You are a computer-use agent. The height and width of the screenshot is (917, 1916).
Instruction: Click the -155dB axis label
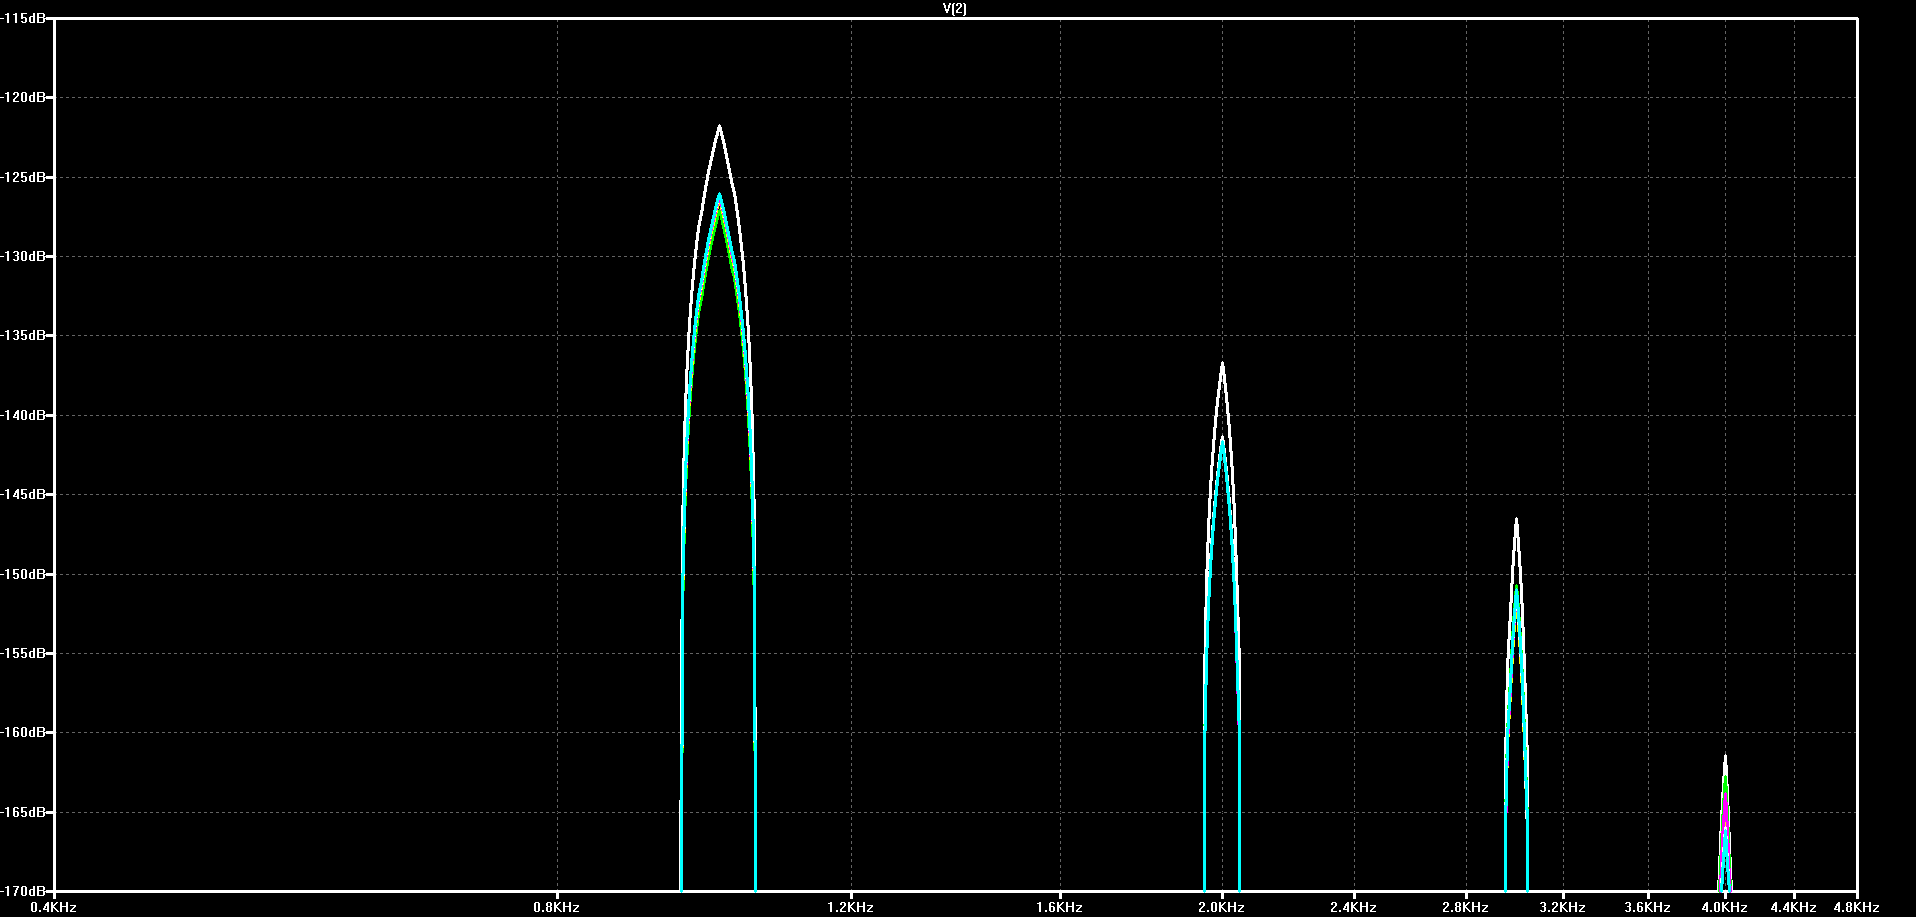click(x=23, y=653)
